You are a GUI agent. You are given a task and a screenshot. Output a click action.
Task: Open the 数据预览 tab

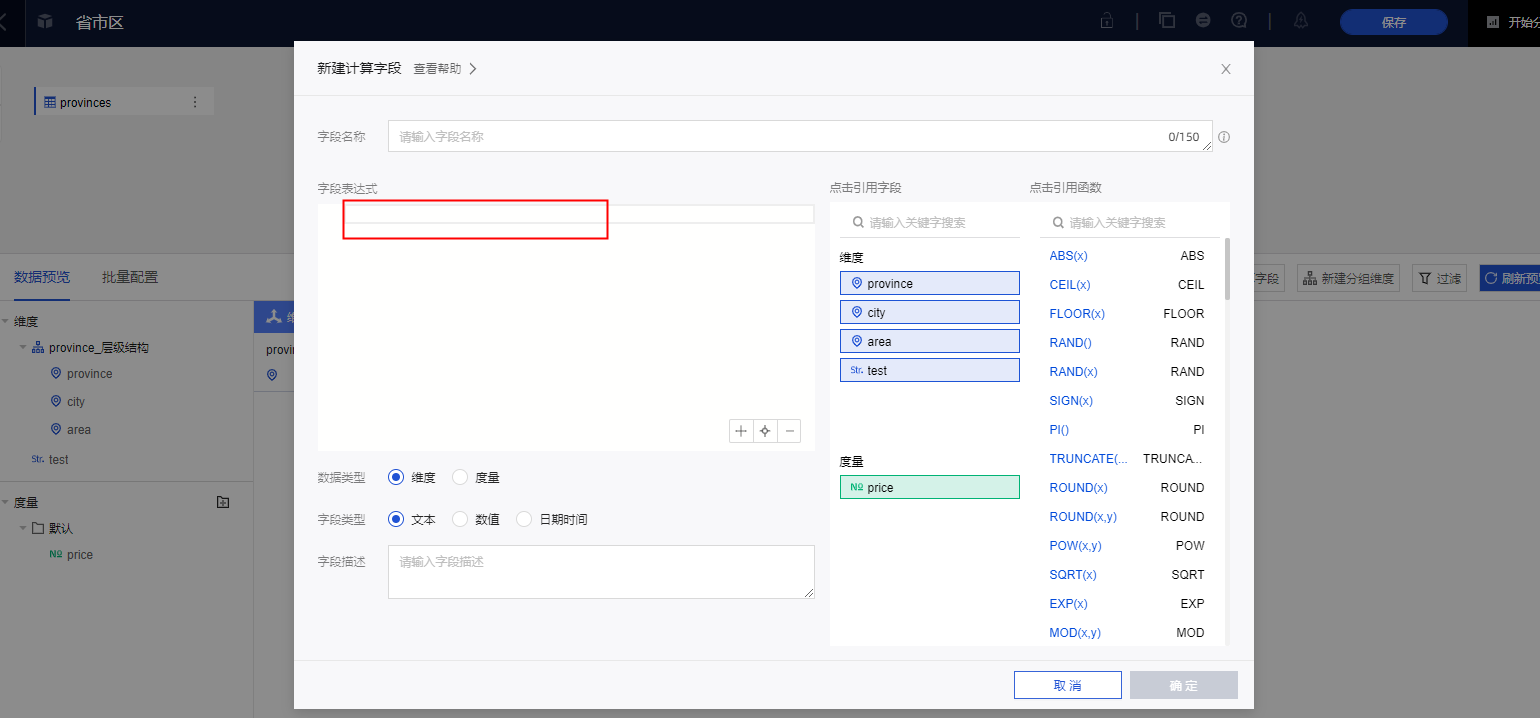coord(42,277)
